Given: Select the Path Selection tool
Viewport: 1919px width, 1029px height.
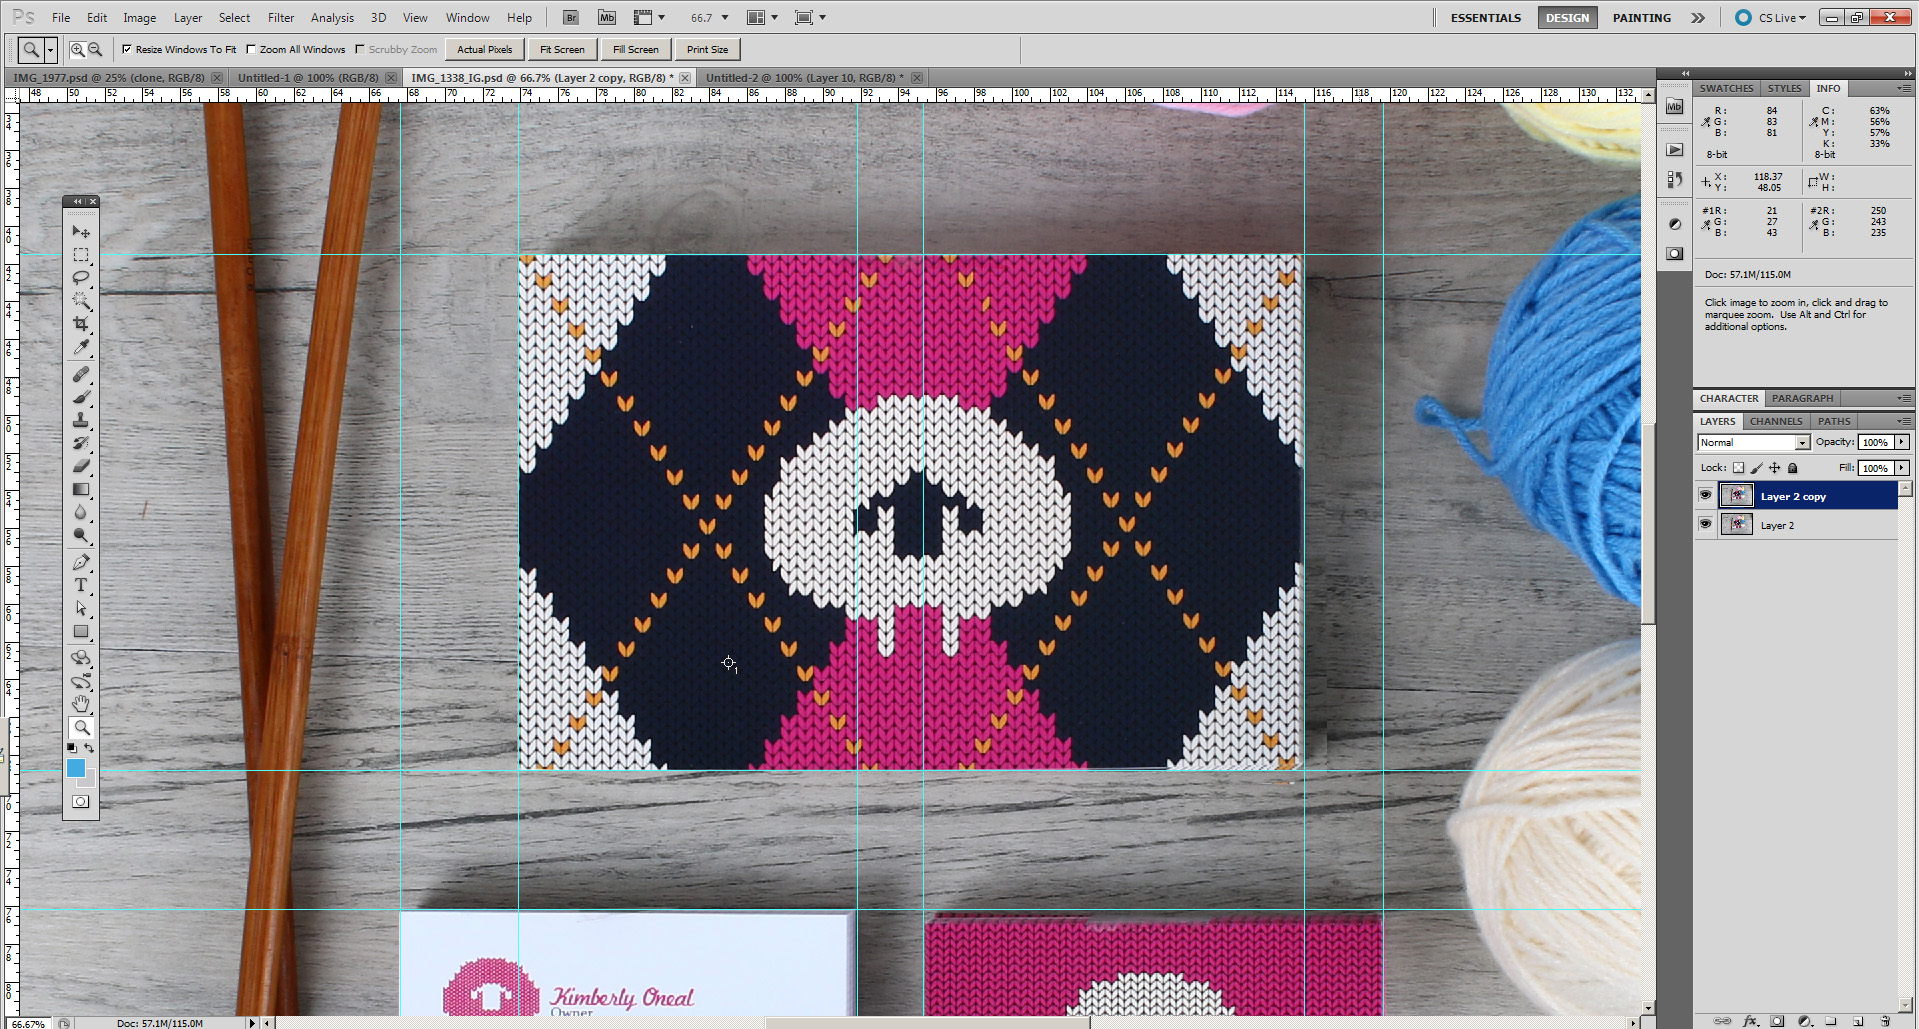Looking at the screenshot, I should click(81, 609).
